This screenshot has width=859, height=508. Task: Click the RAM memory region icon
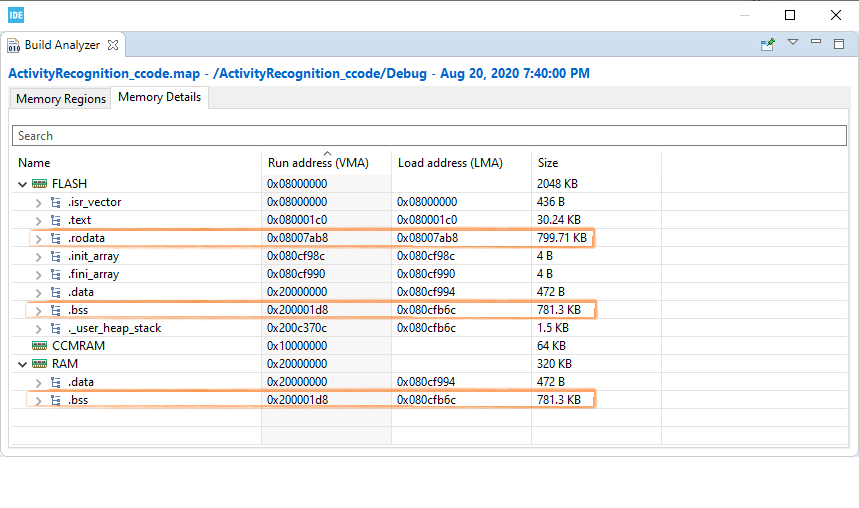click(x=40, y=364)
